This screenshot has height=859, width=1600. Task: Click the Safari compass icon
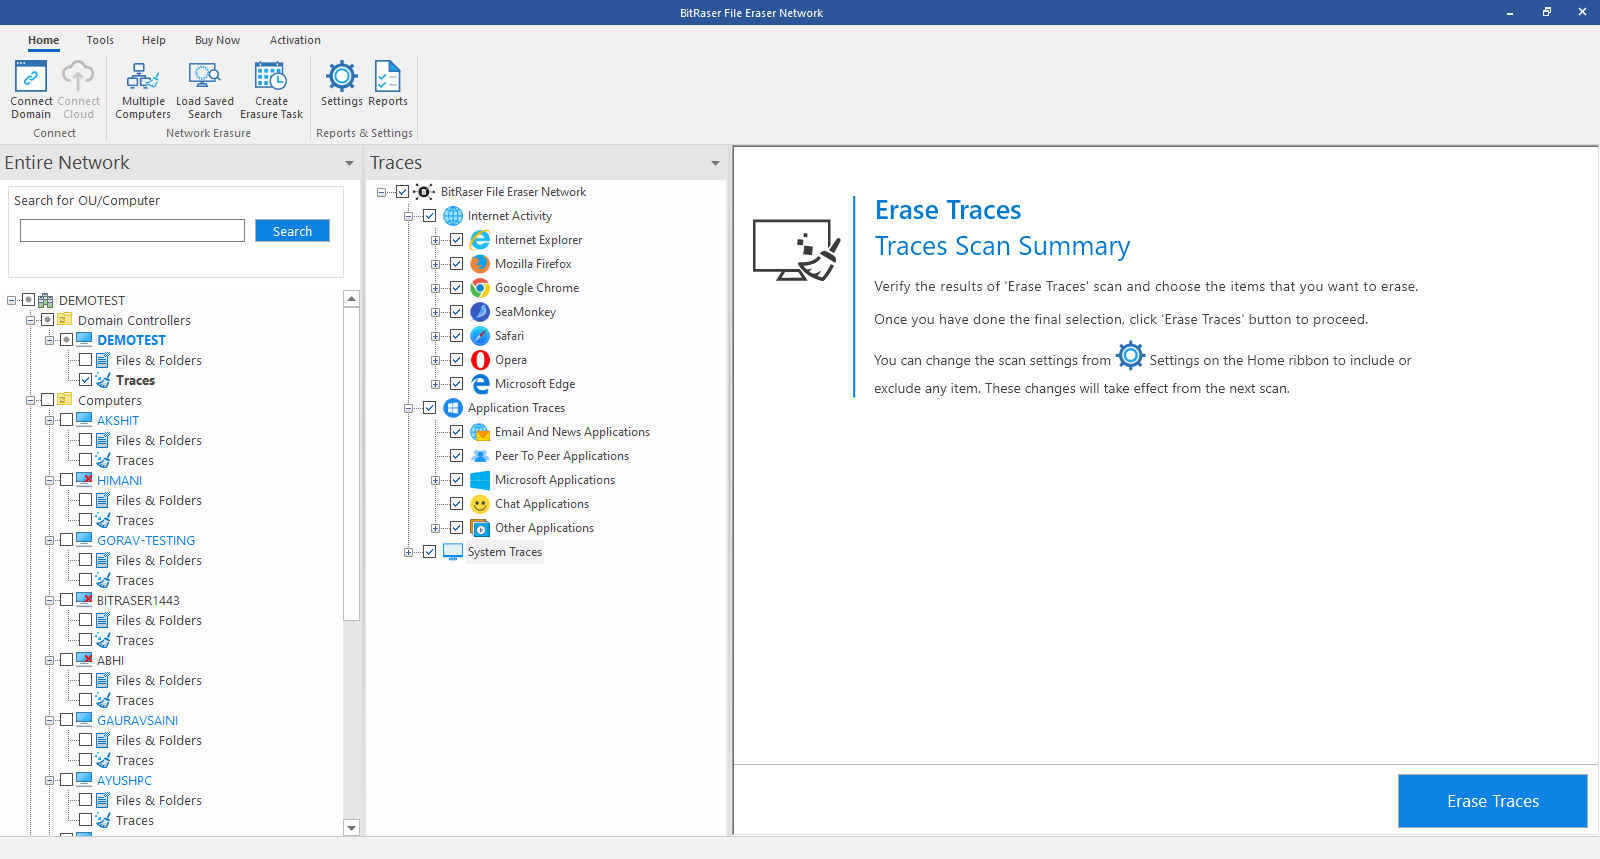pos(480,336)
